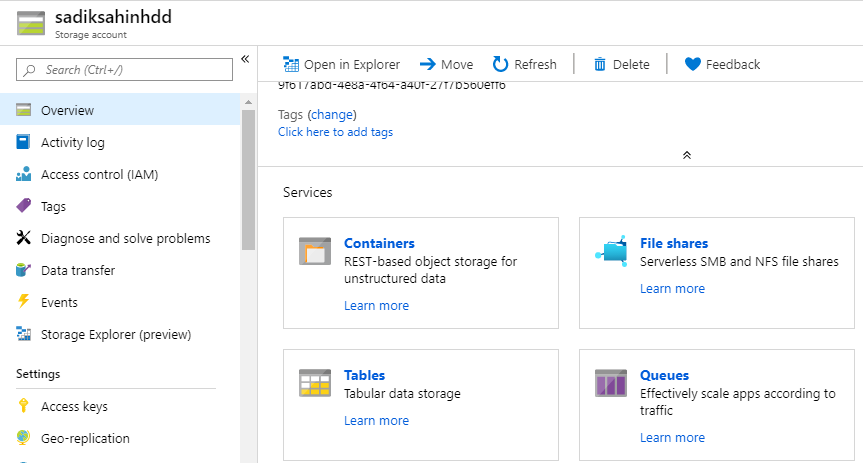Click the Access control (IAM) people icon
Image resolution: width=863 pixels, height=463 pixels.
(23, 174)
